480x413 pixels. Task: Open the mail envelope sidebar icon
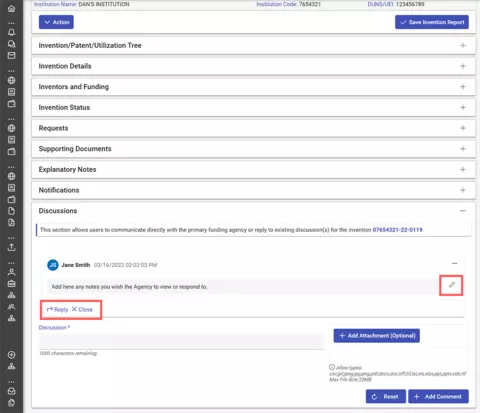pos(11,55)
